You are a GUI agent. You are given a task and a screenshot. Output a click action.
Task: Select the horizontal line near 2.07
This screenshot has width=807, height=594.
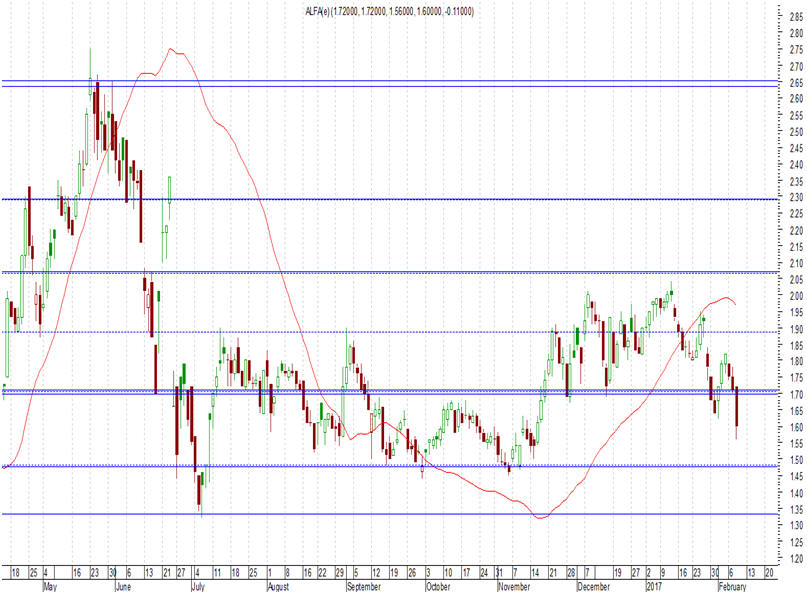pyautogui.click(x=391, y=272)
